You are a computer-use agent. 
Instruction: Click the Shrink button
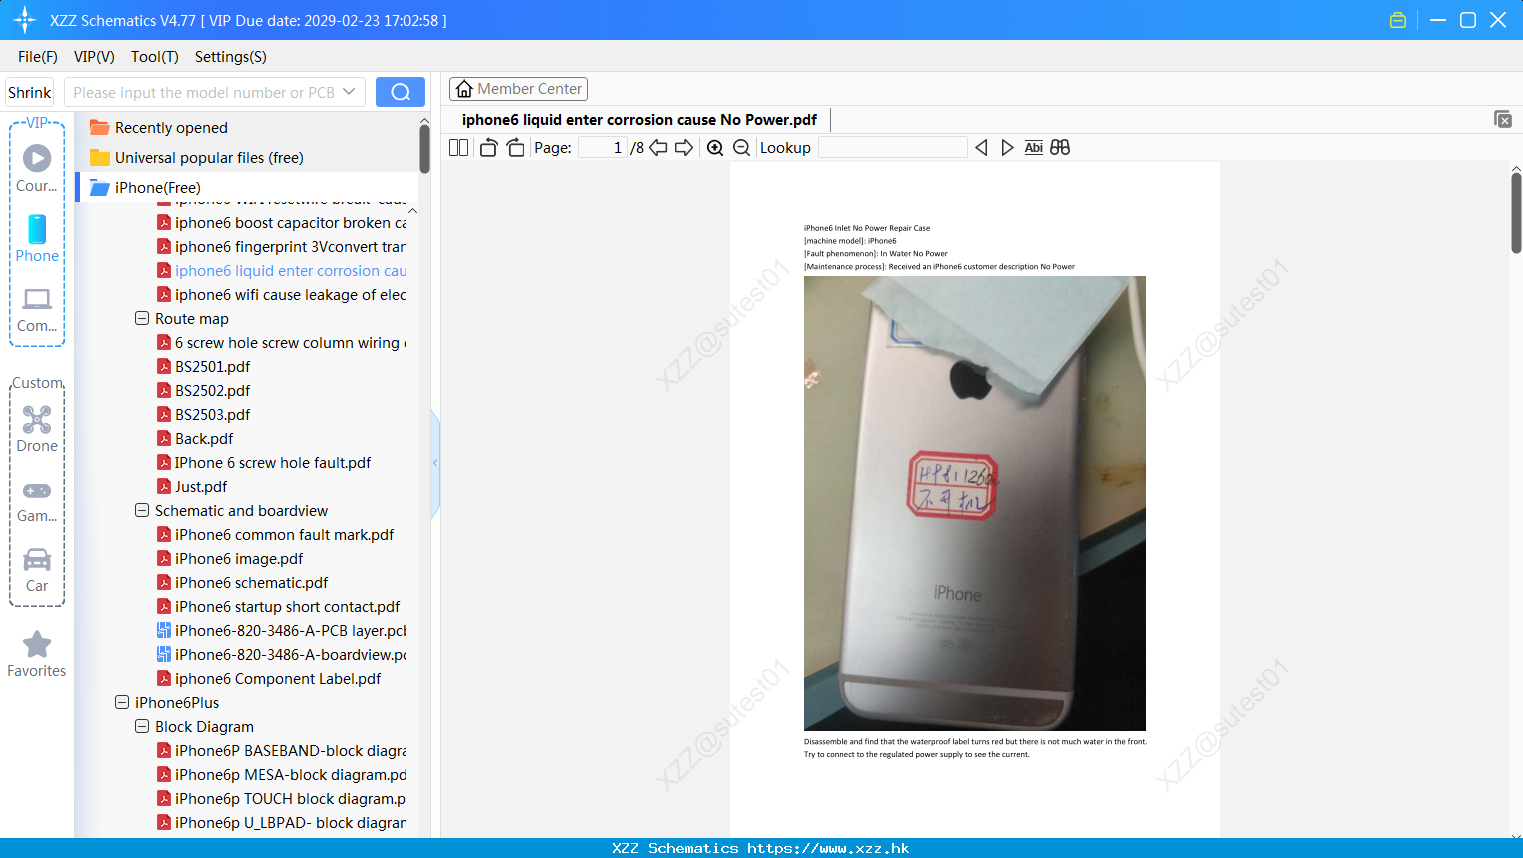(29, 92)
